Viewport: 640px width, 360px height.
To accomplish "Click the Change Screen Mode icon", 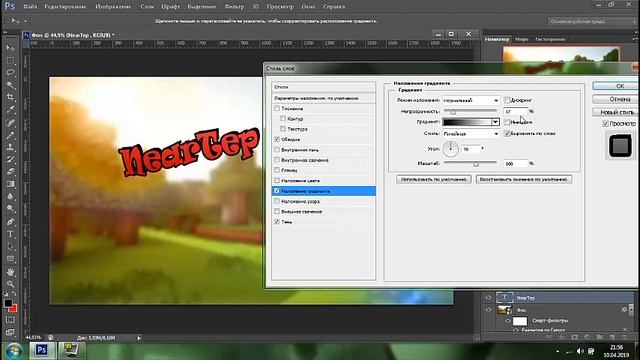I will click(10, 332).
